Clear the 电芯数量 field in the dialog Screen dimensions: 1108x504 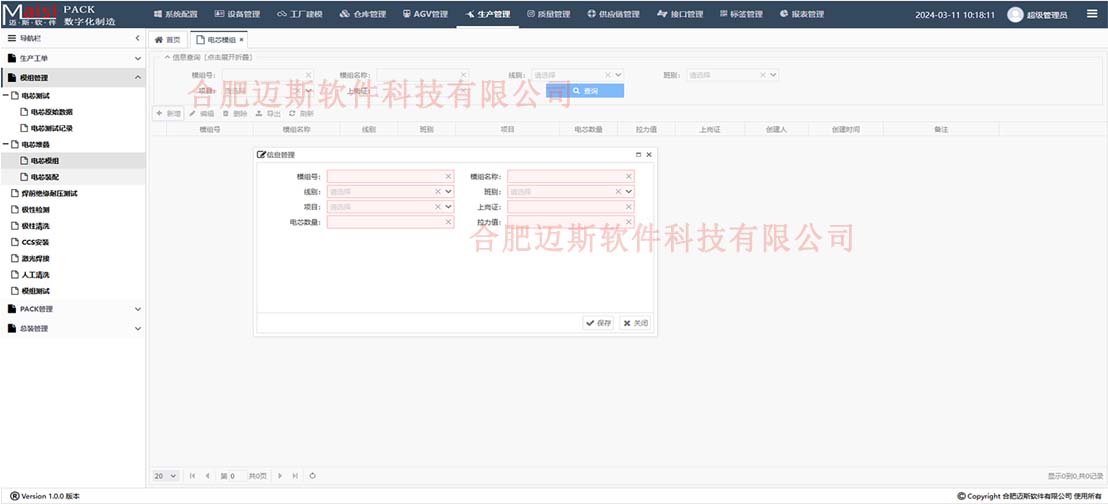[449, 222]
